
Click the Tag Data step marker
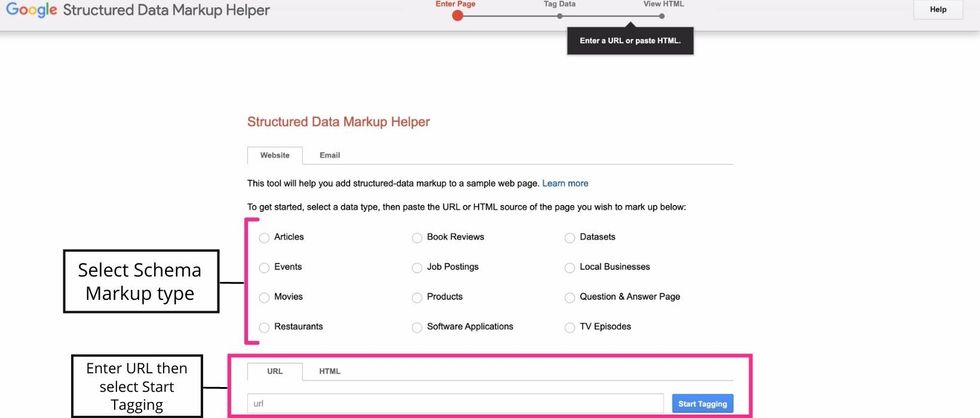560,16
